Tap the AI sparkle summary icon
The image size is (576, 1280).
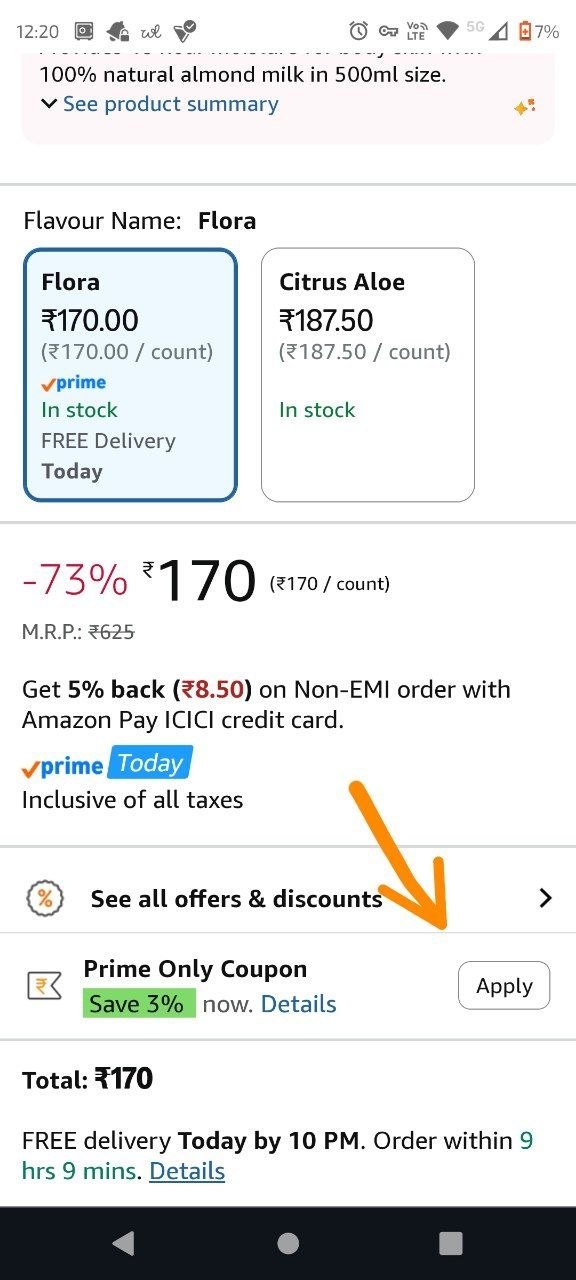[x=525, y=107]
